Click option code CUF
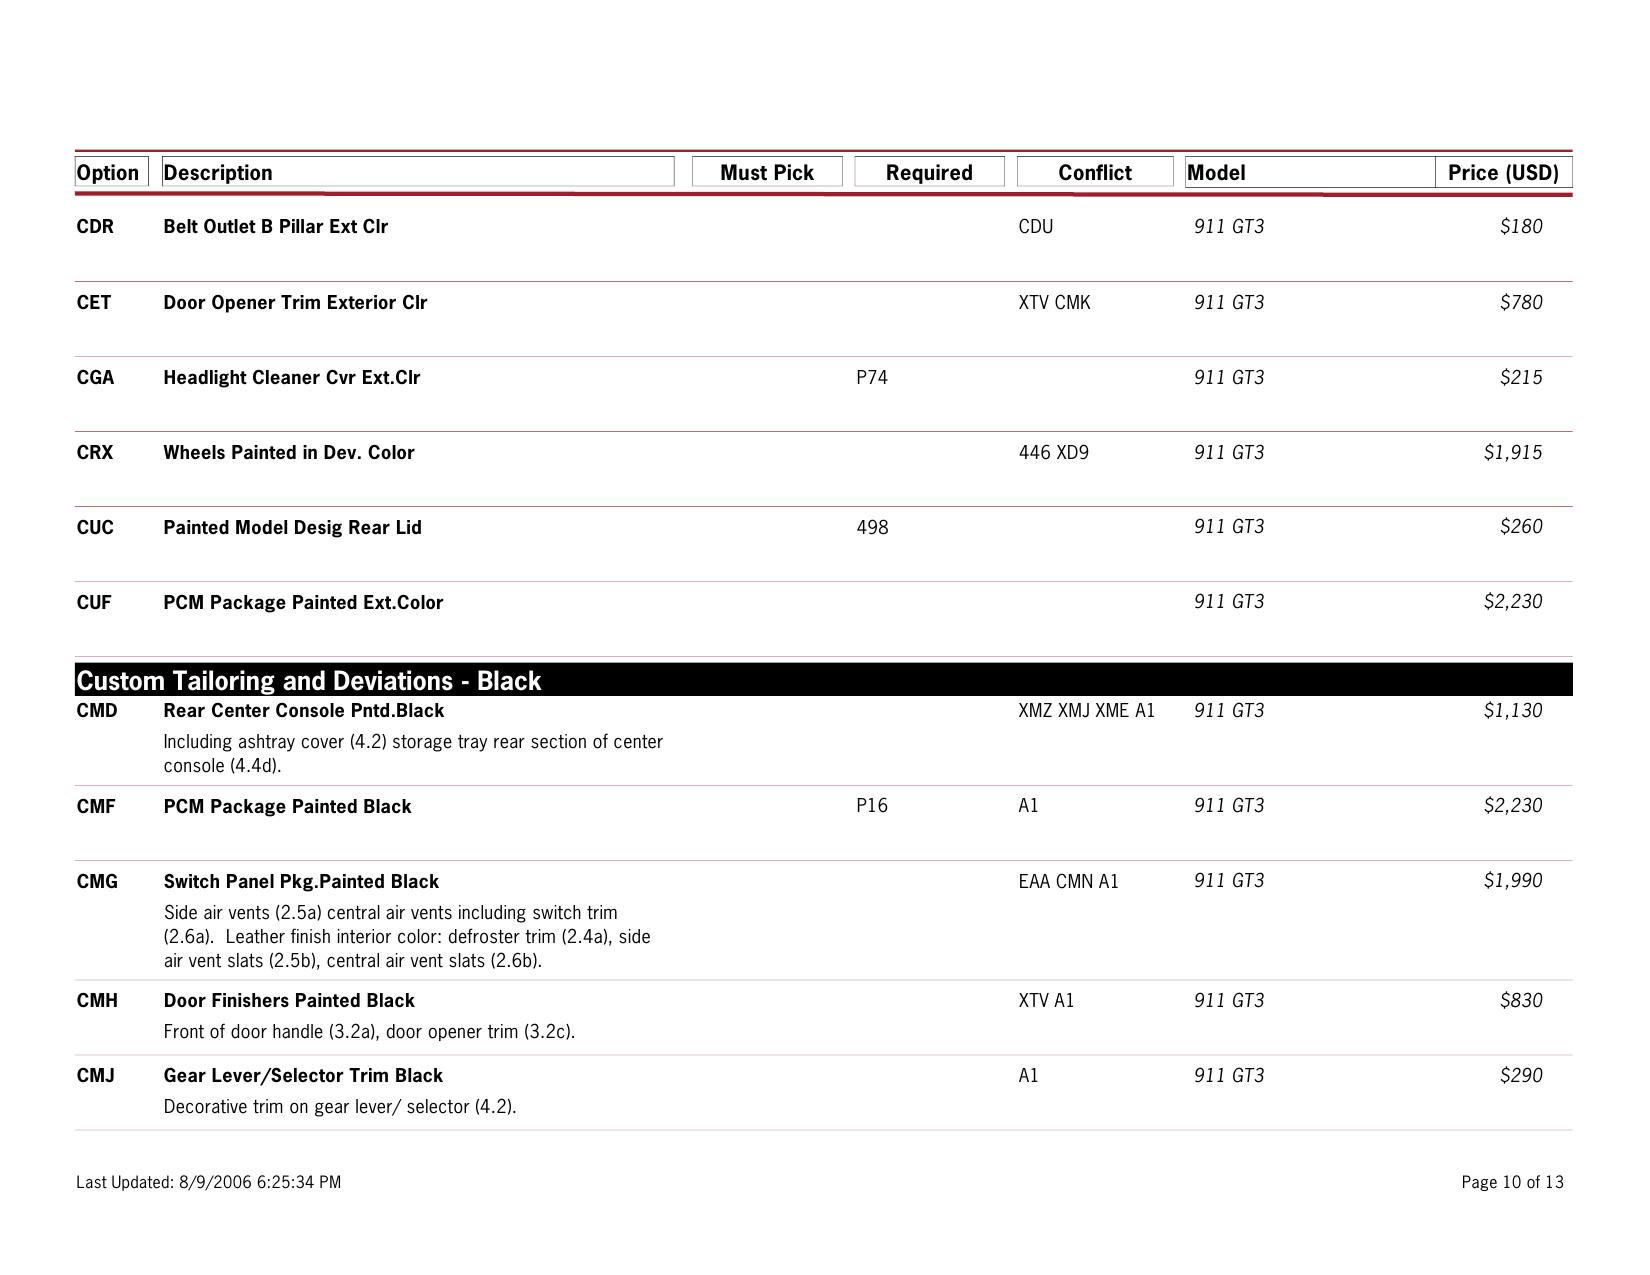This screenshot has height=1275, width=1650. 94,603
